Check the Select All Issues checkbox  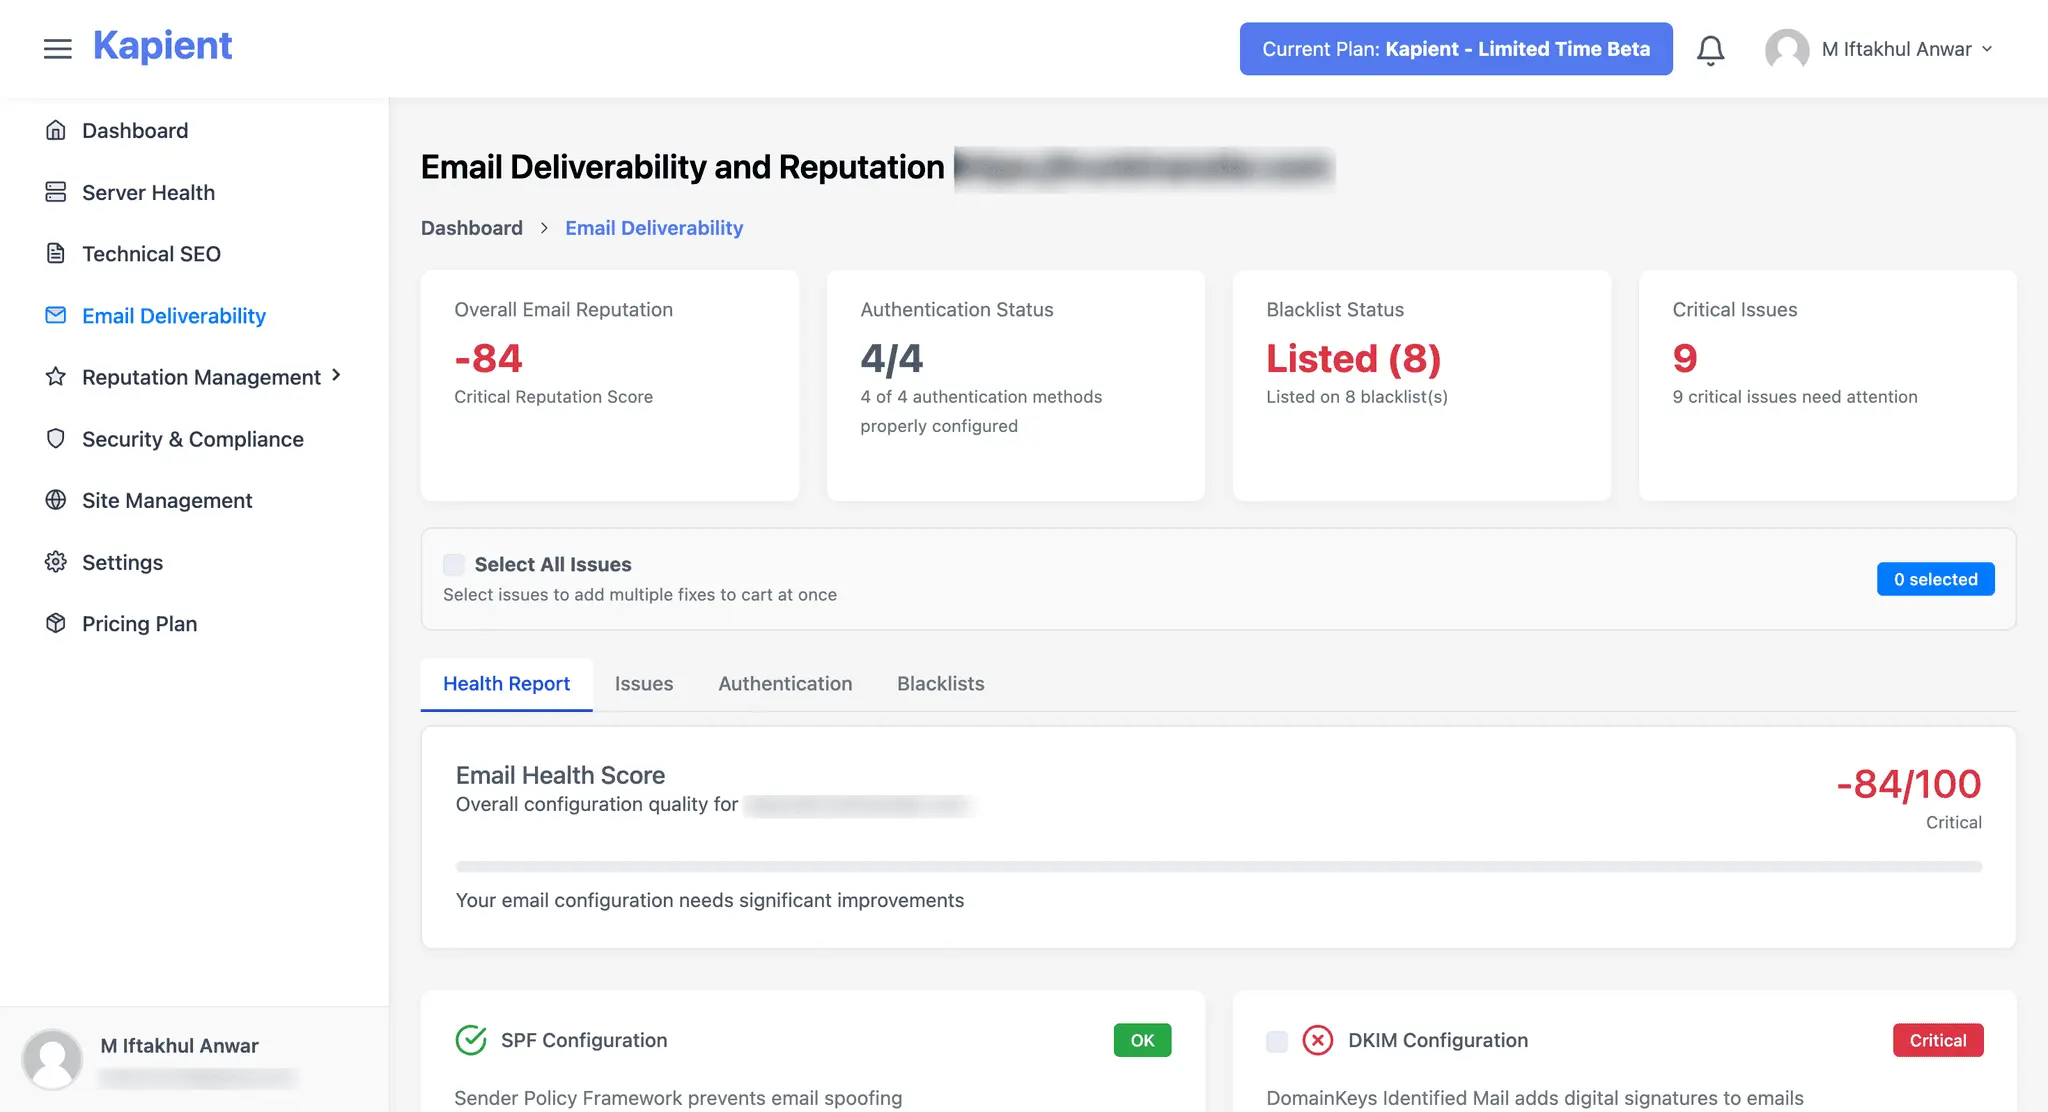[x=454, y=565]
